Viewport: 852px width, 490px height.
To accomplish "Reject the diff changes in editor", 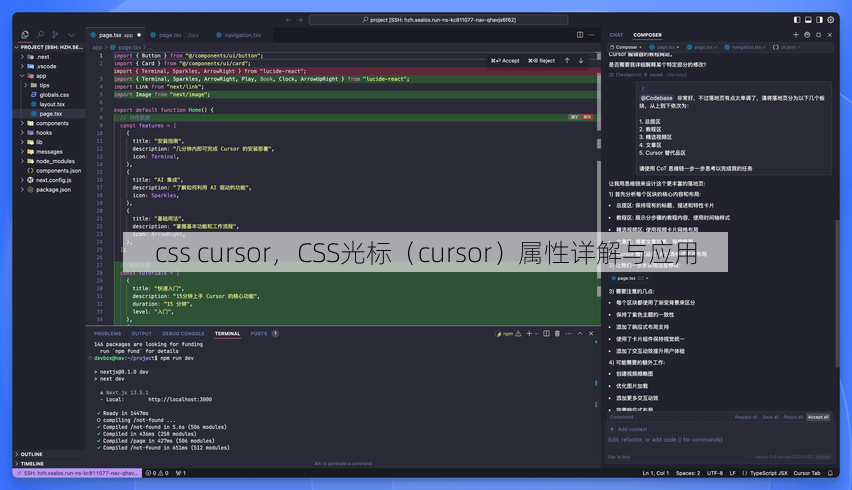I will pos(542,61).
